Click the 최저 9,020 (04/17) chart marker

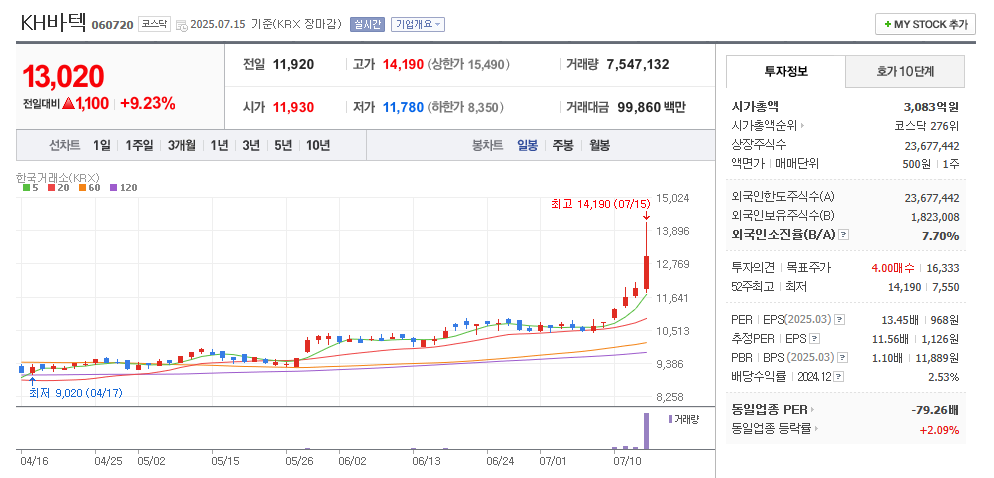pyautogui.click(x=75, y=393)
